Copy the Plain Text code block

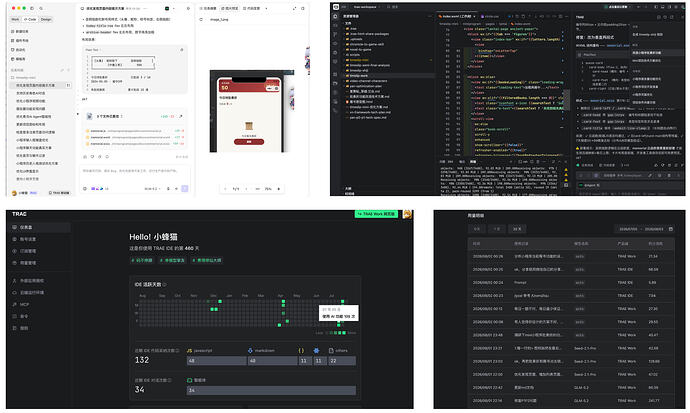click(182, 50)
